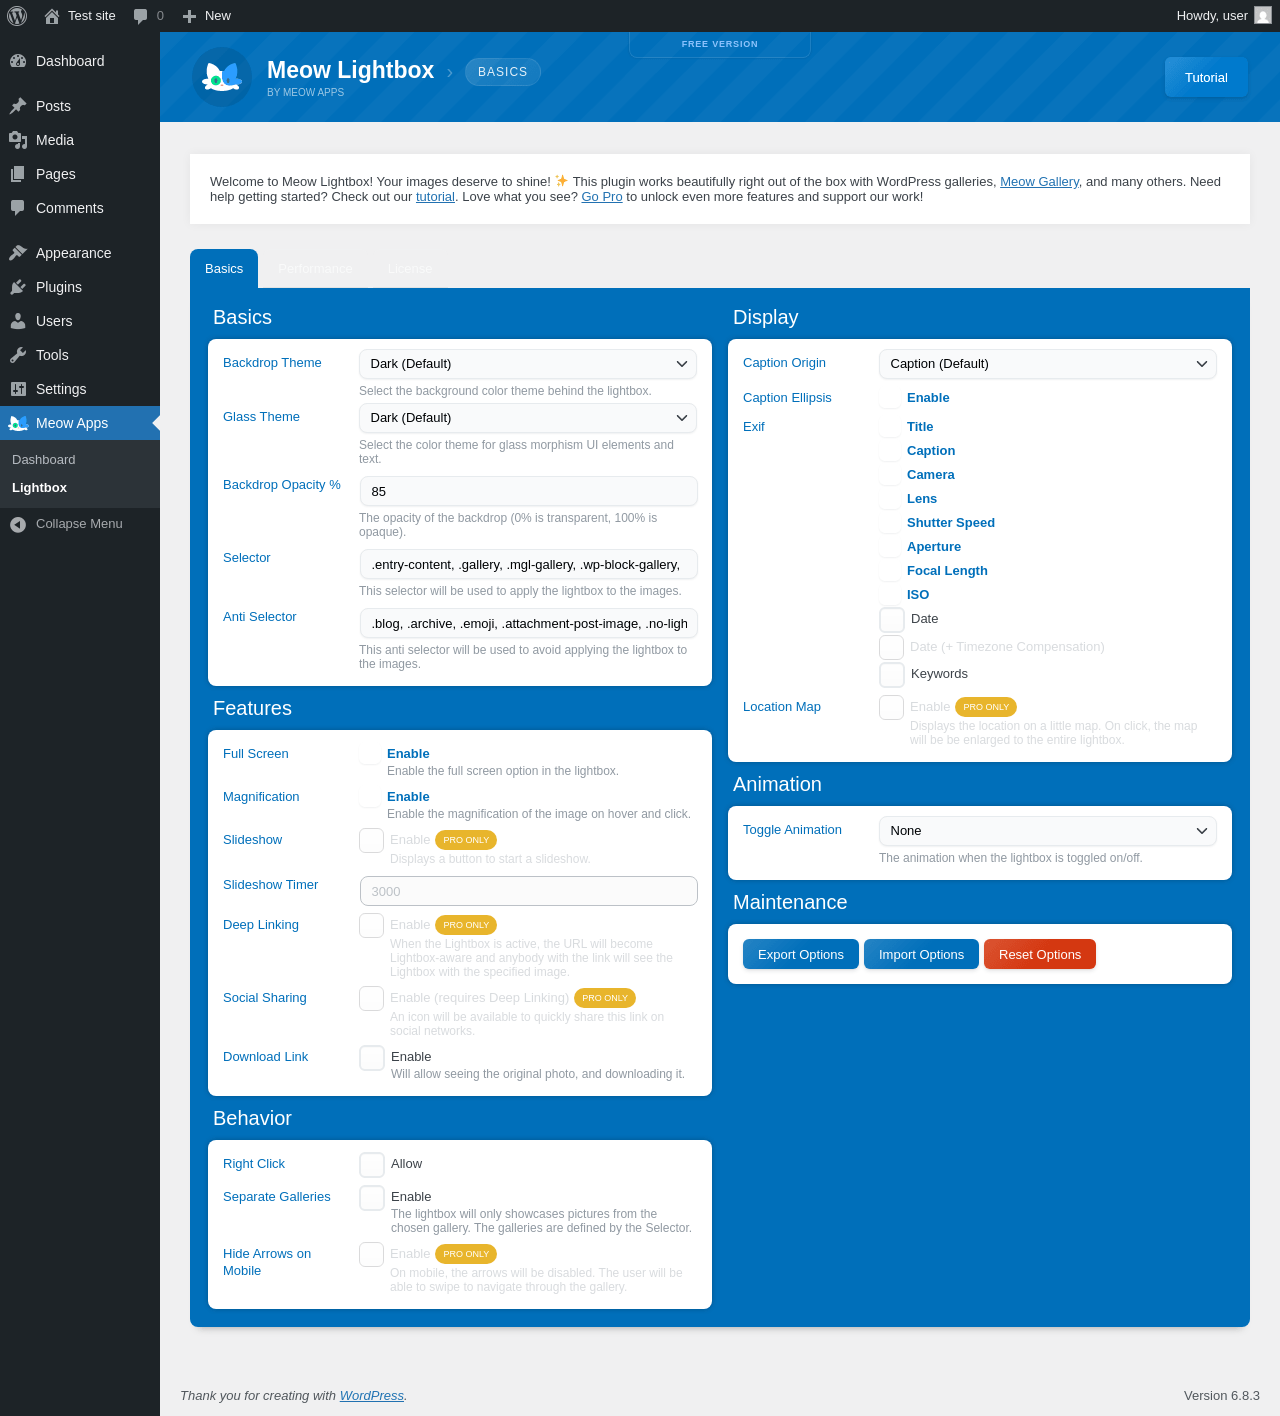Toggle the Exif Title checkbox
This screenshot has height=1416, width=1280.
(x=891, y=427)
